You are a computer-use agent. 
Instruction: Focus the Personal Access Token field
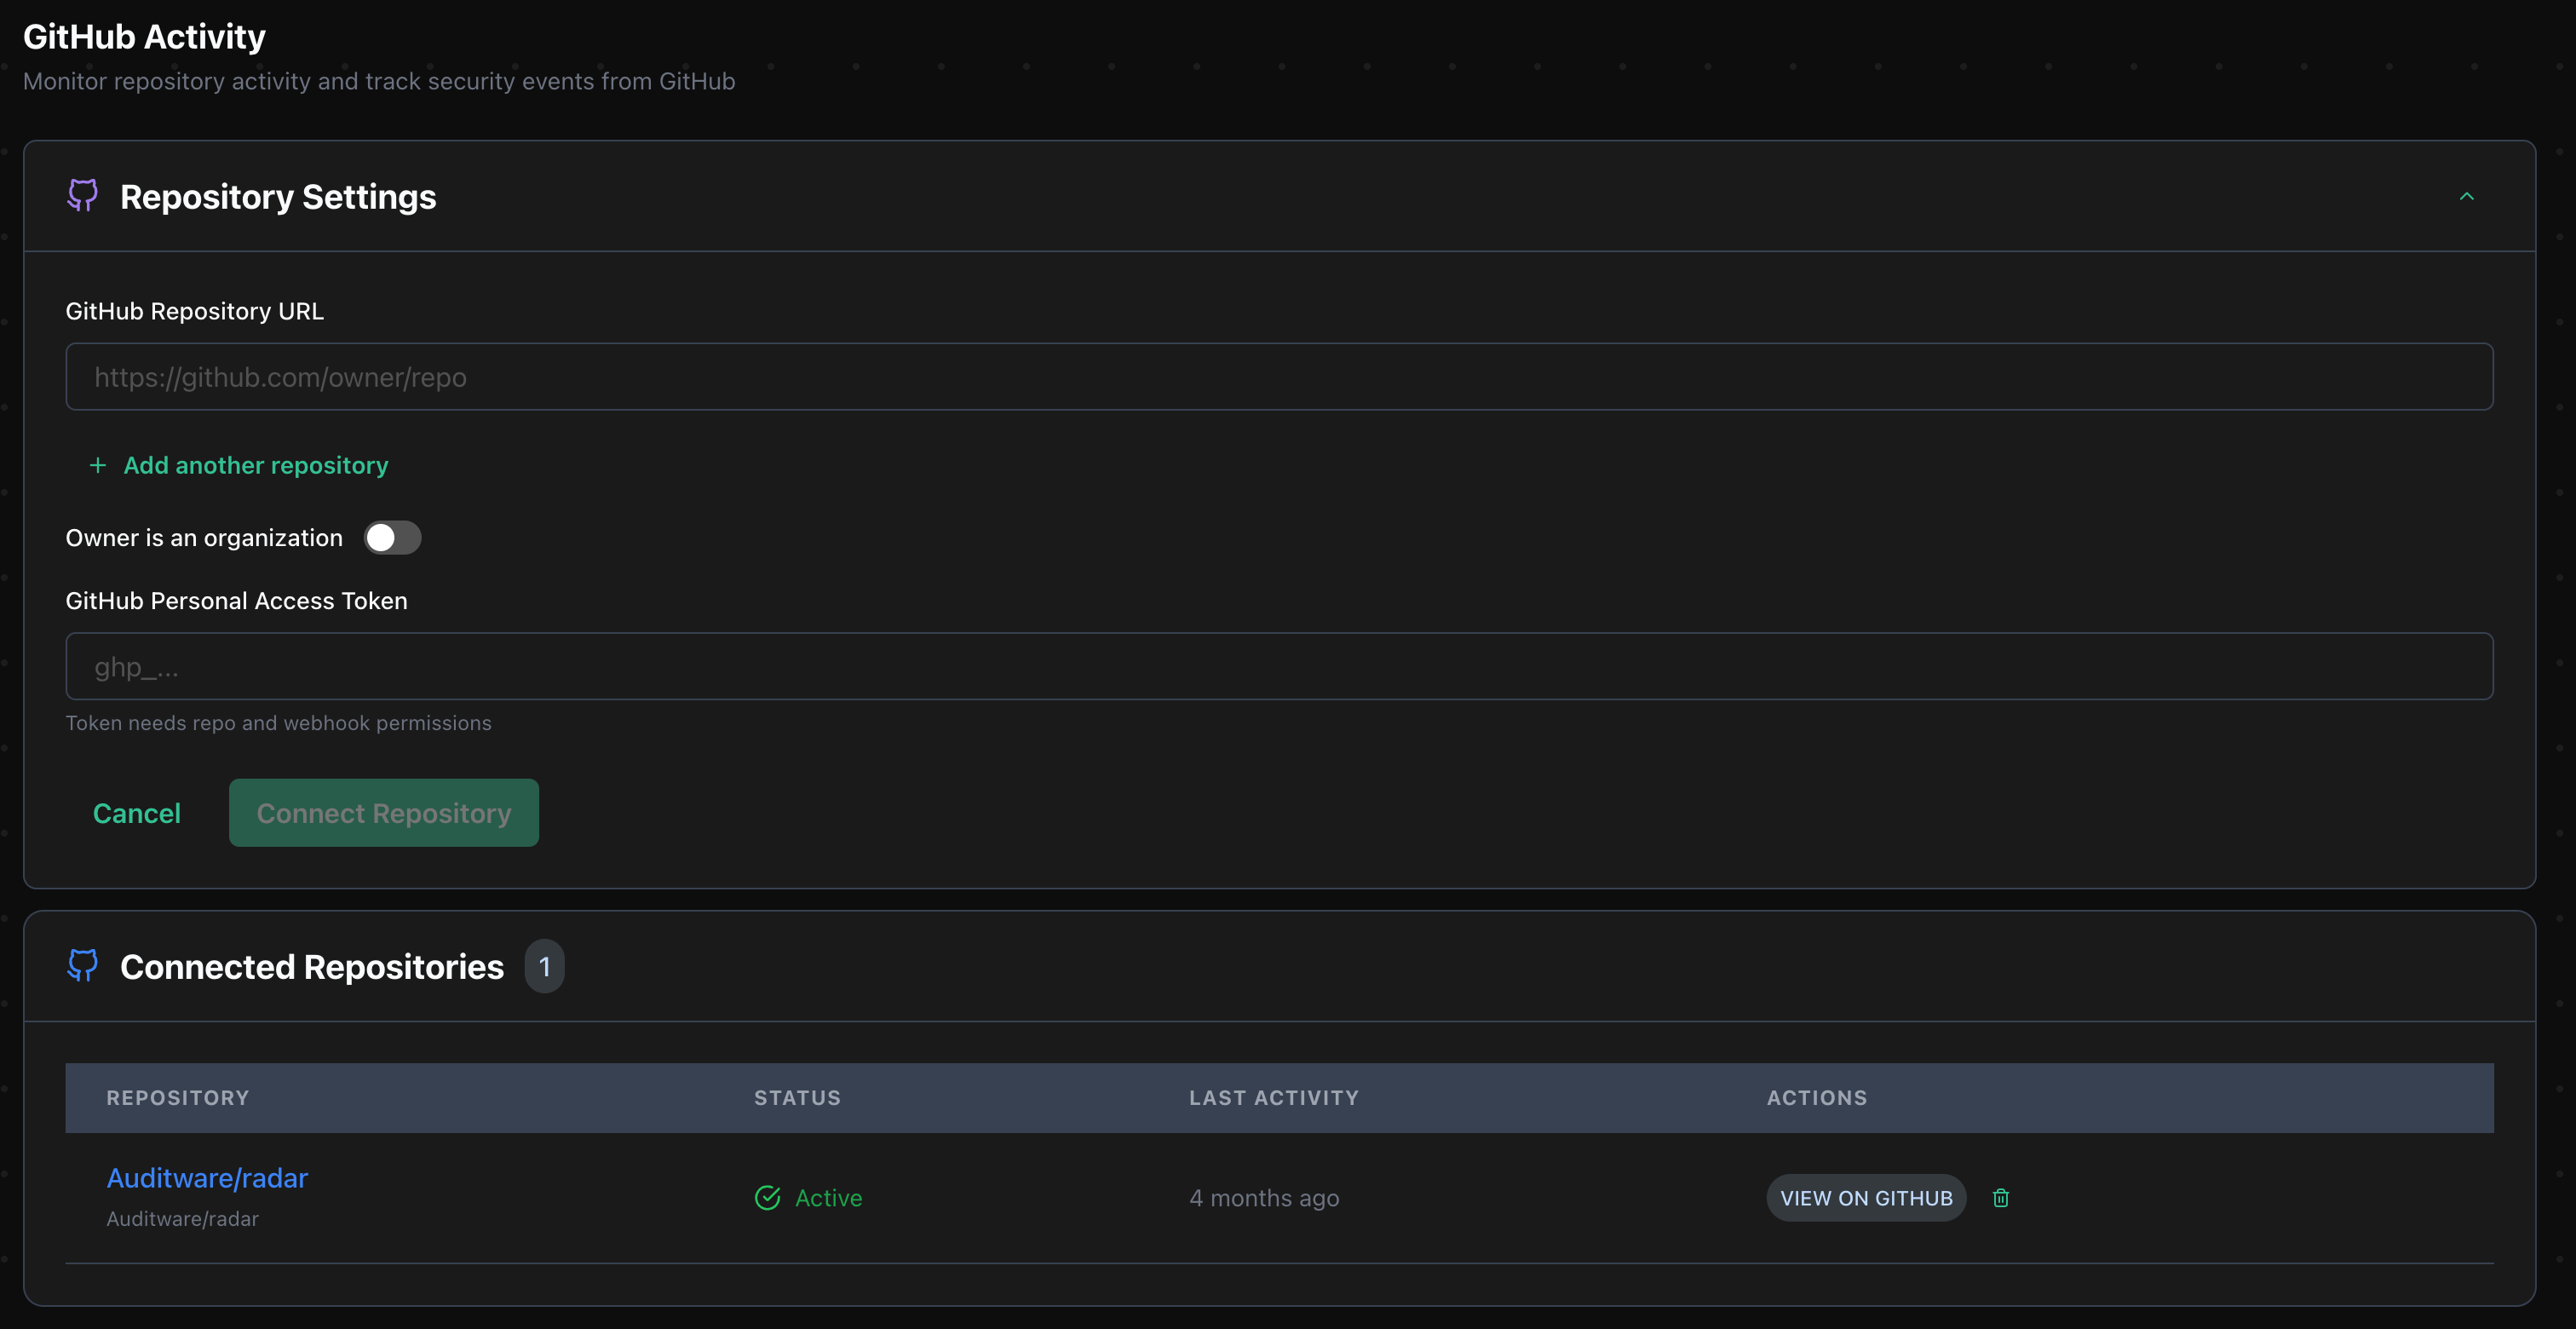[x=1279, y=667]
